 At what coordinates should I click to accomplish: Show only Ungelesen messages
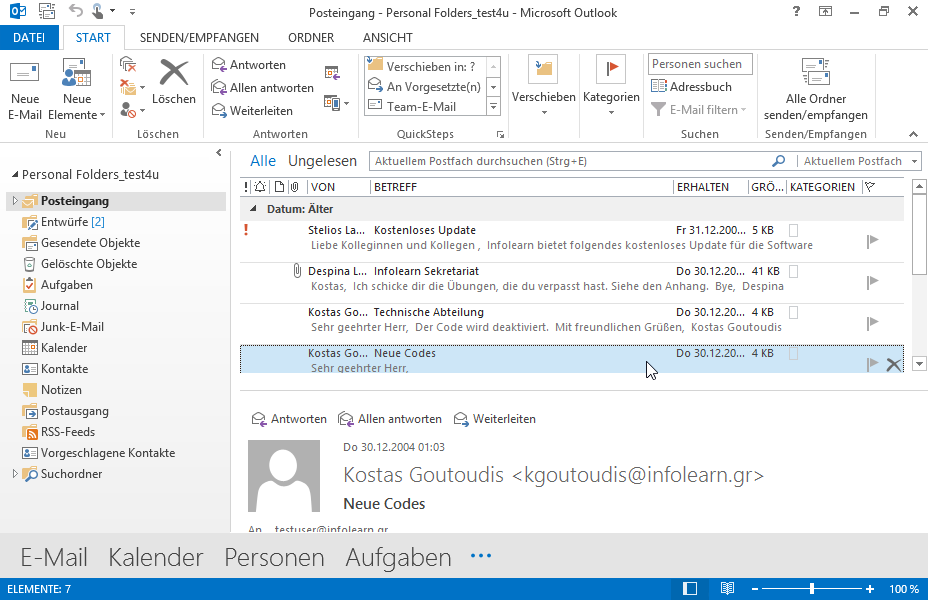[x=322, y=161]
